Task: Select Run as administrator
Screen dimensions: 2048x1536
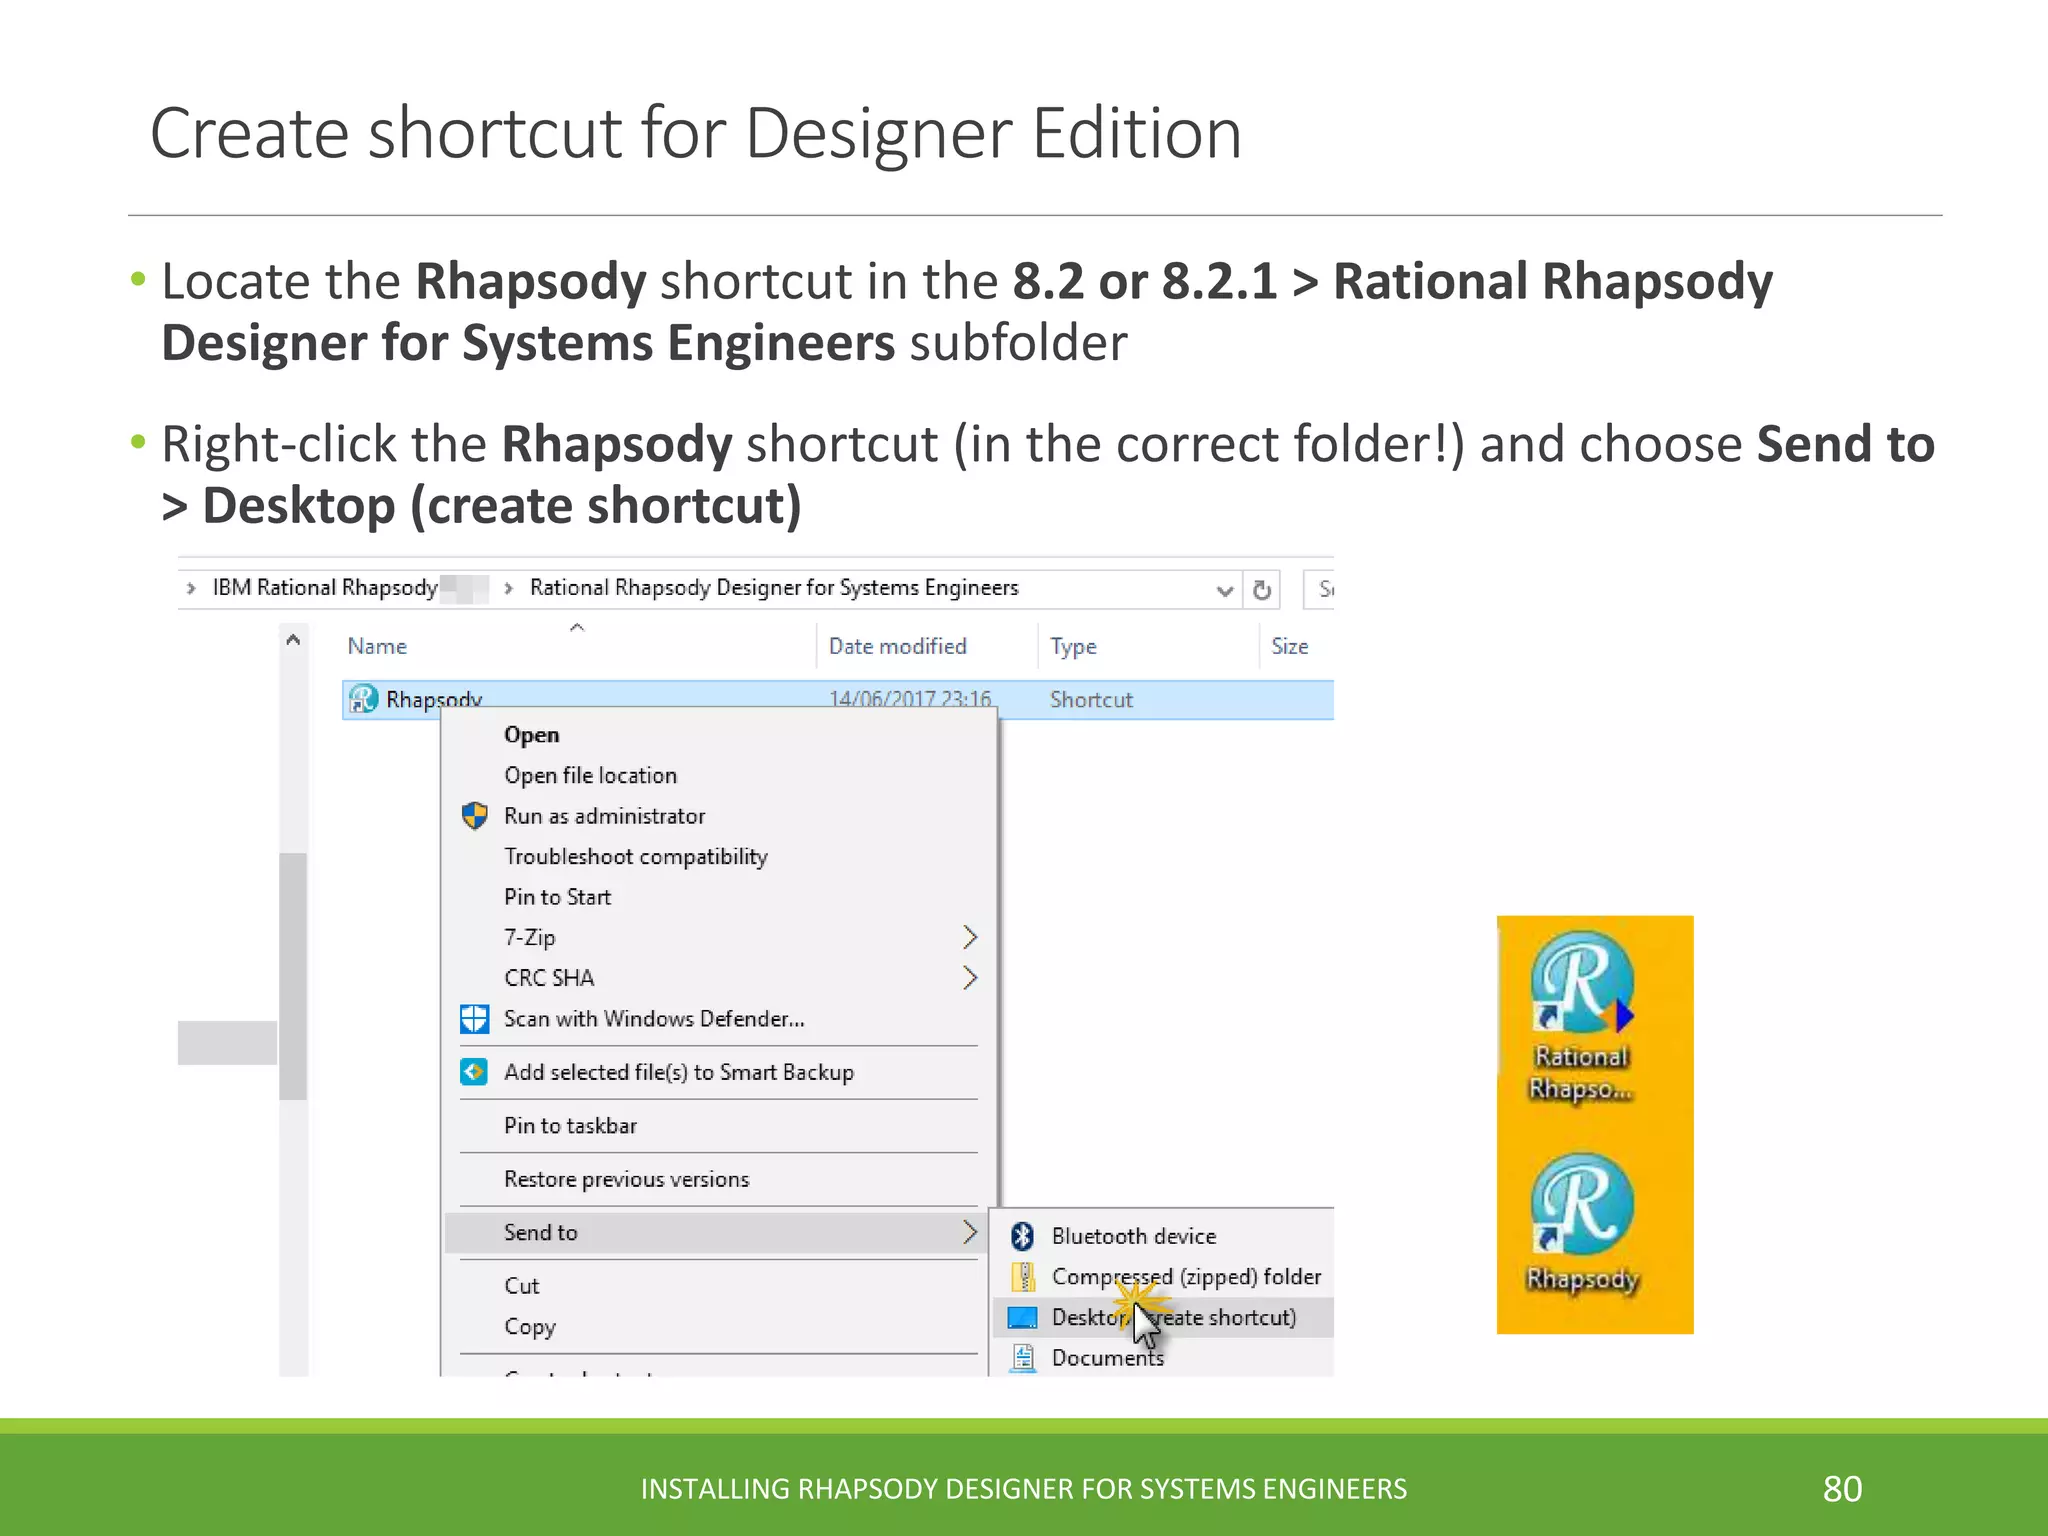Action: pos(604,816)
